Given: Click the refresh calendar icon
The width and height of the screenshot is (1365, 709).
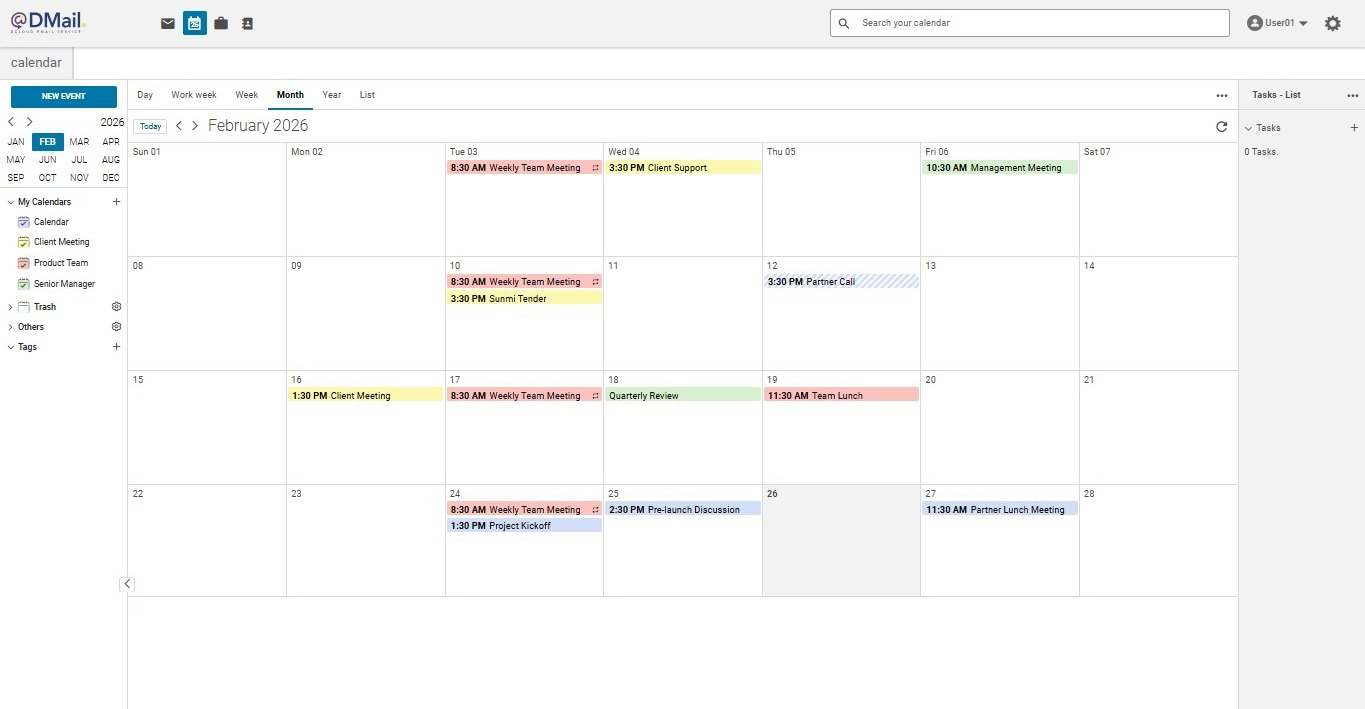Looking at the screenshot, I should pos(1221,127).
